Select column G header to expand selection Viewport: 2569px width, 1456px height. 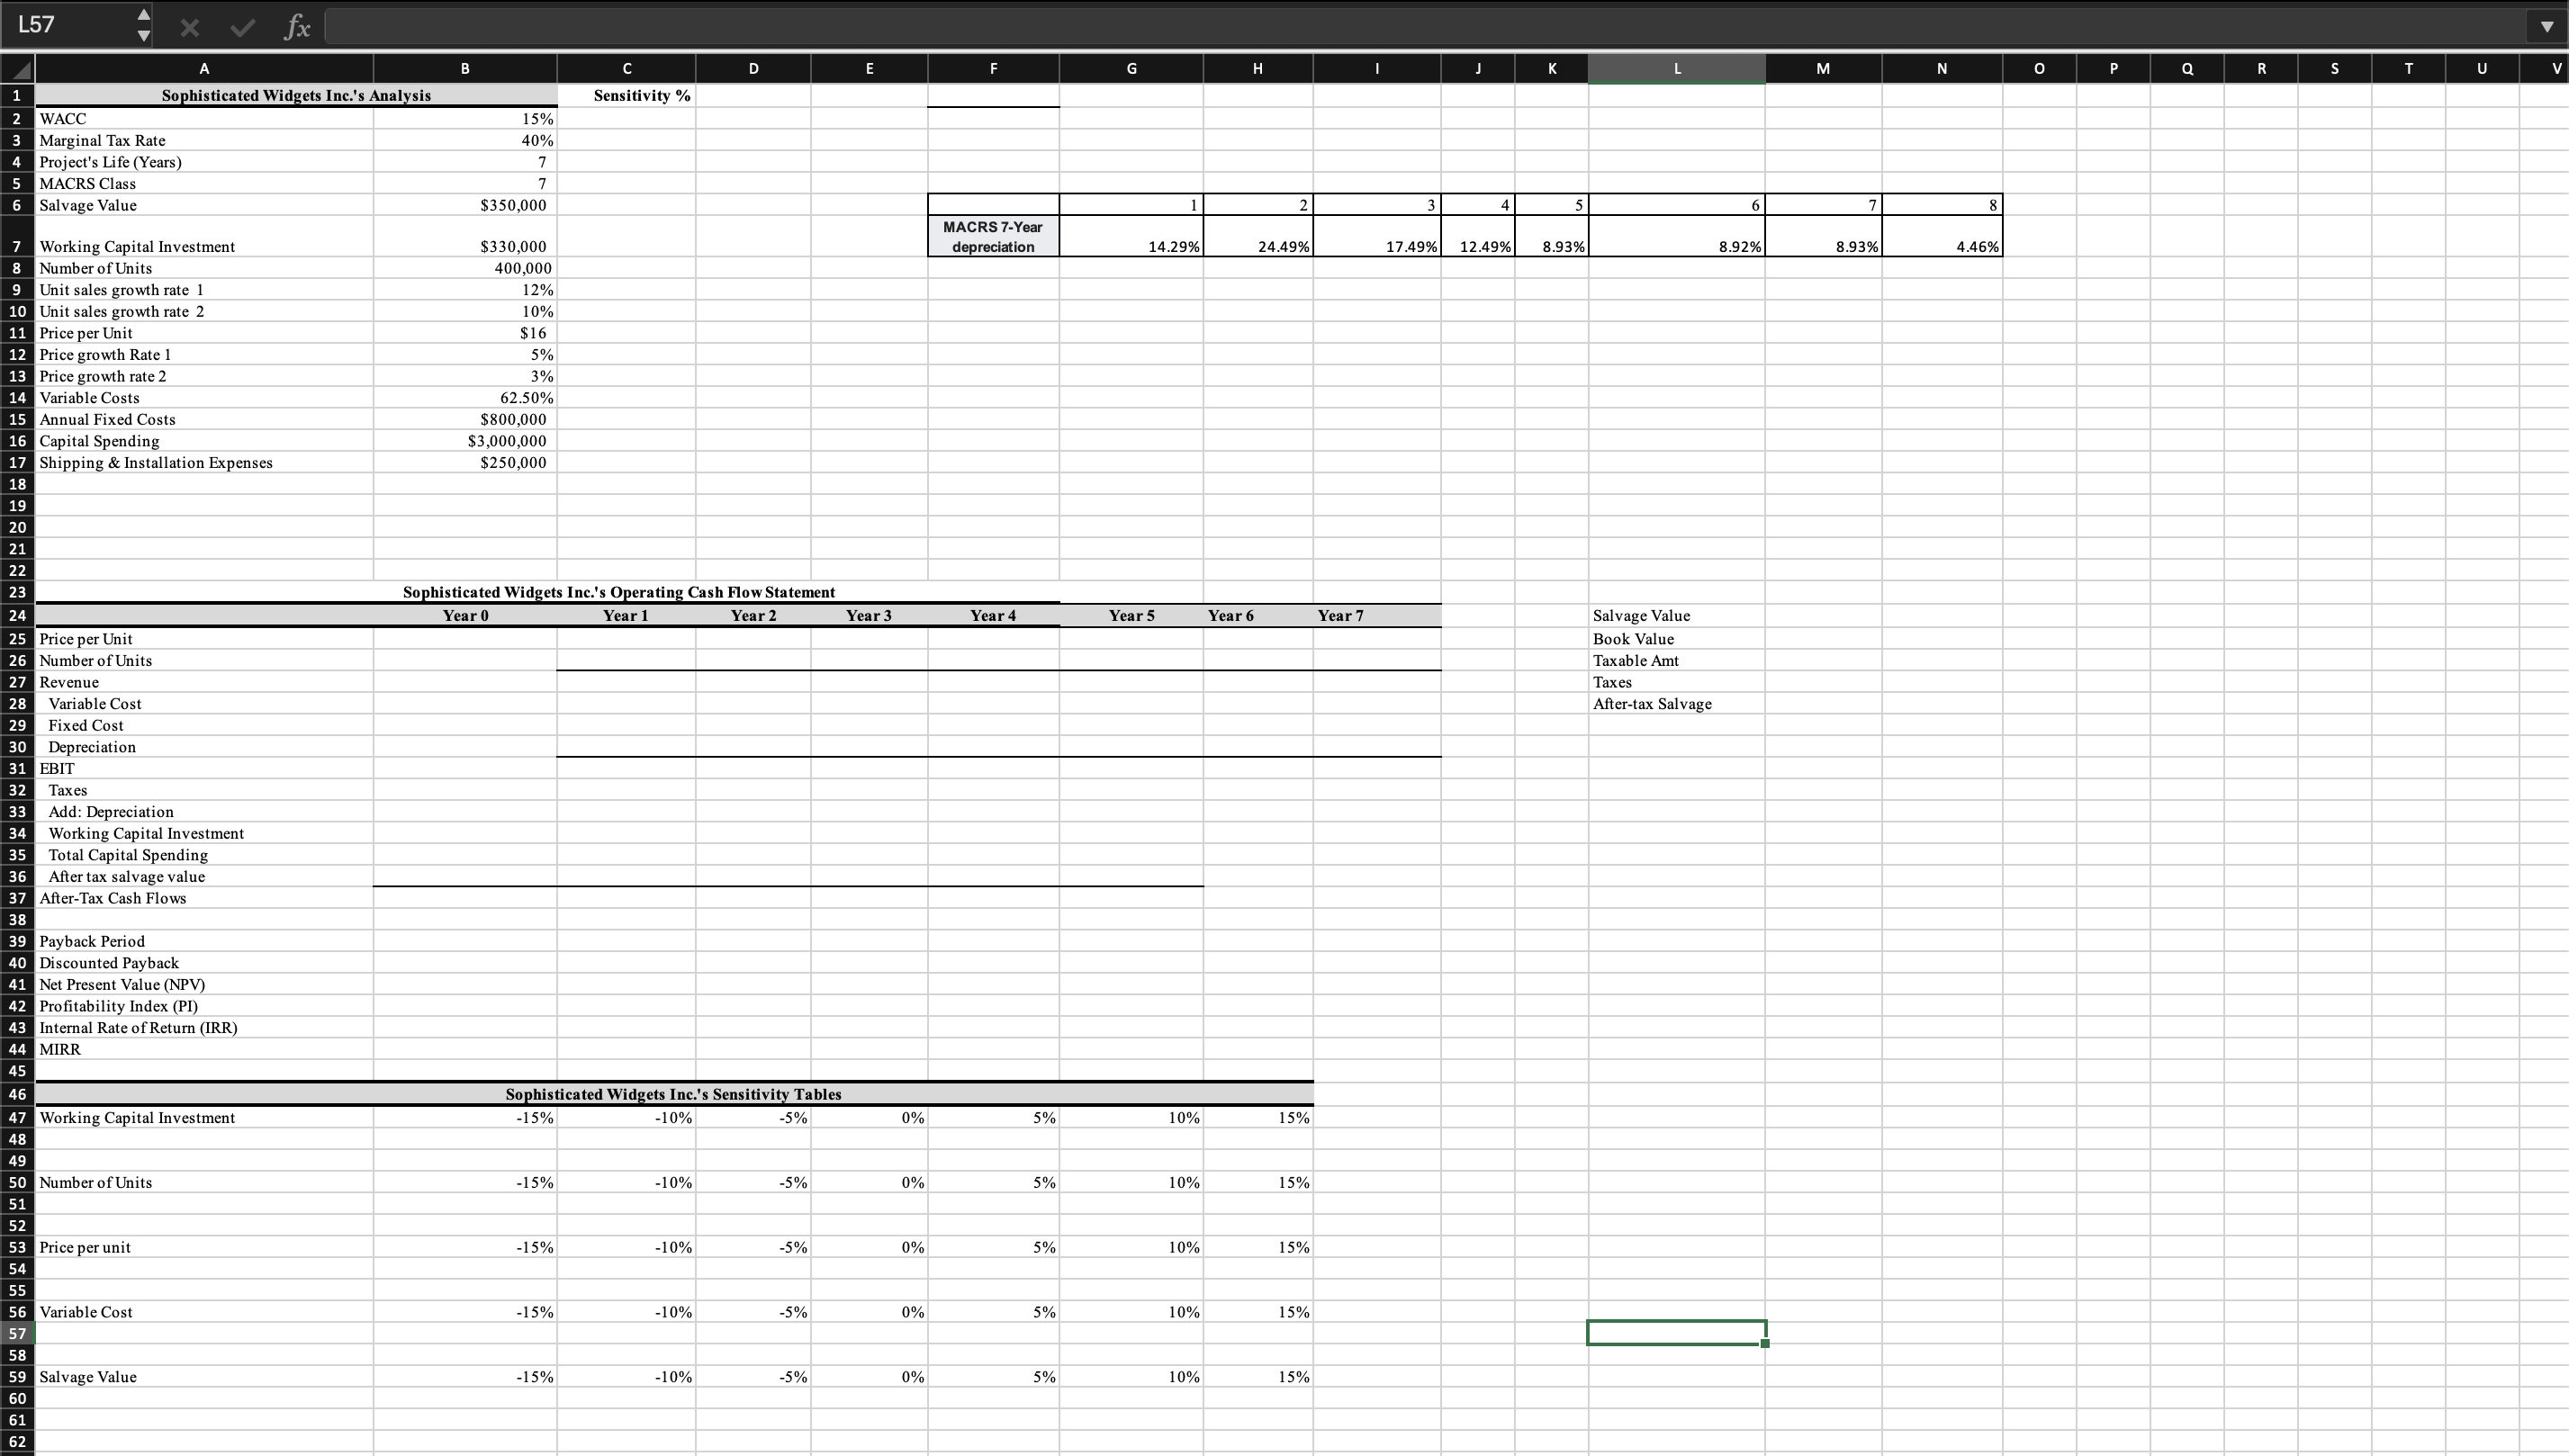click(x=1131, y=68)
